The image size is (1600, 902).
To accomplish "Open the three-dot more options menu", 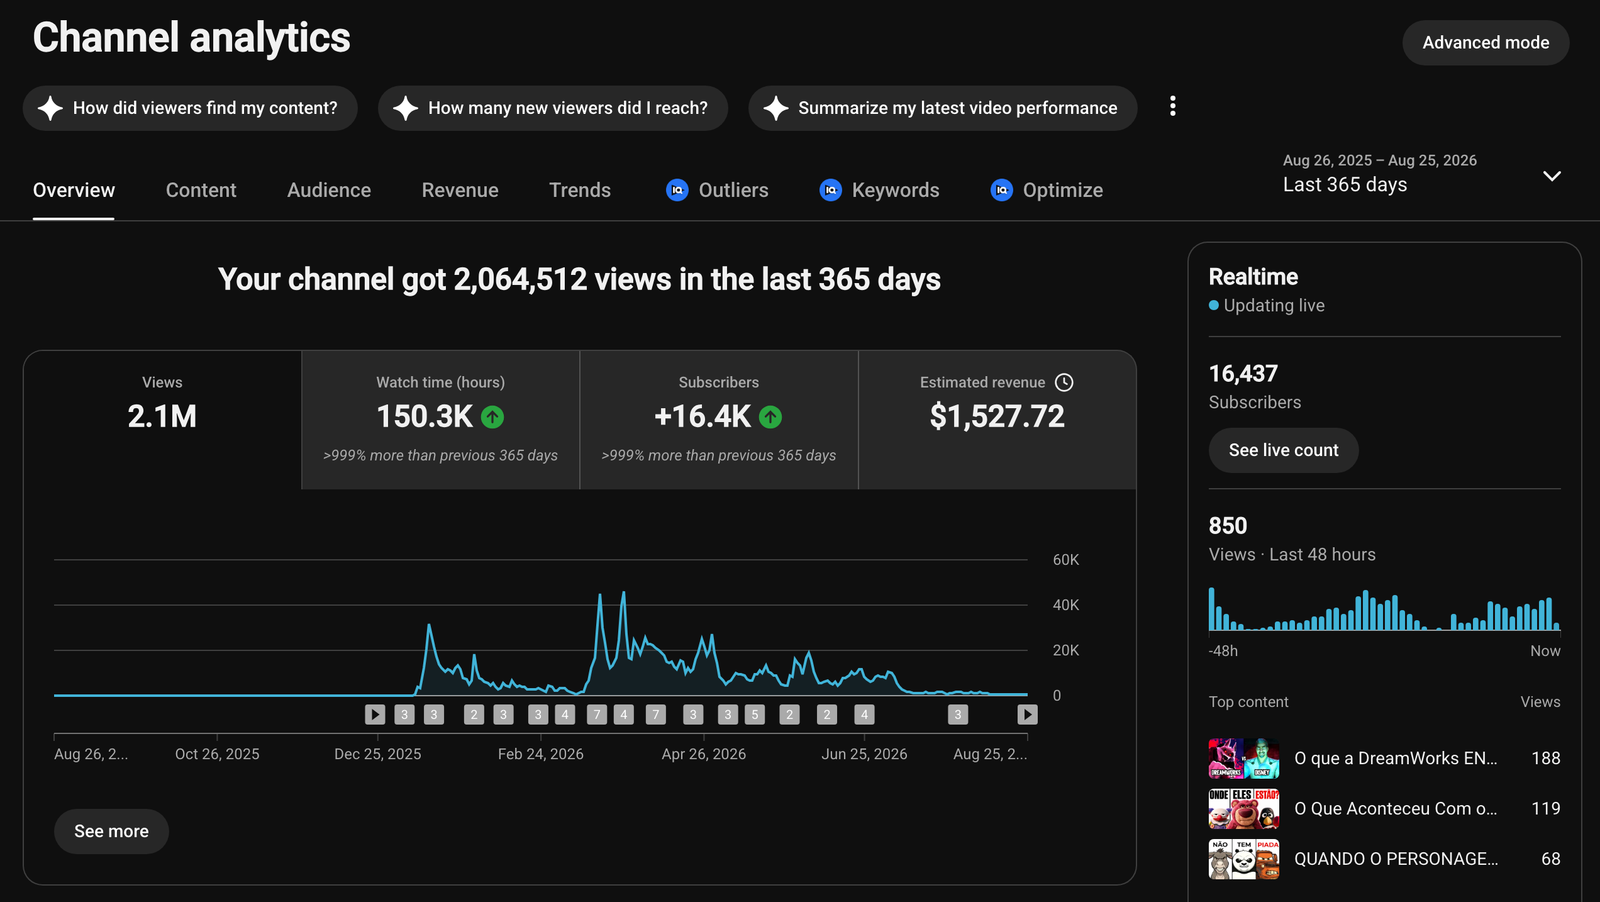I will (x=1172, y=106).
